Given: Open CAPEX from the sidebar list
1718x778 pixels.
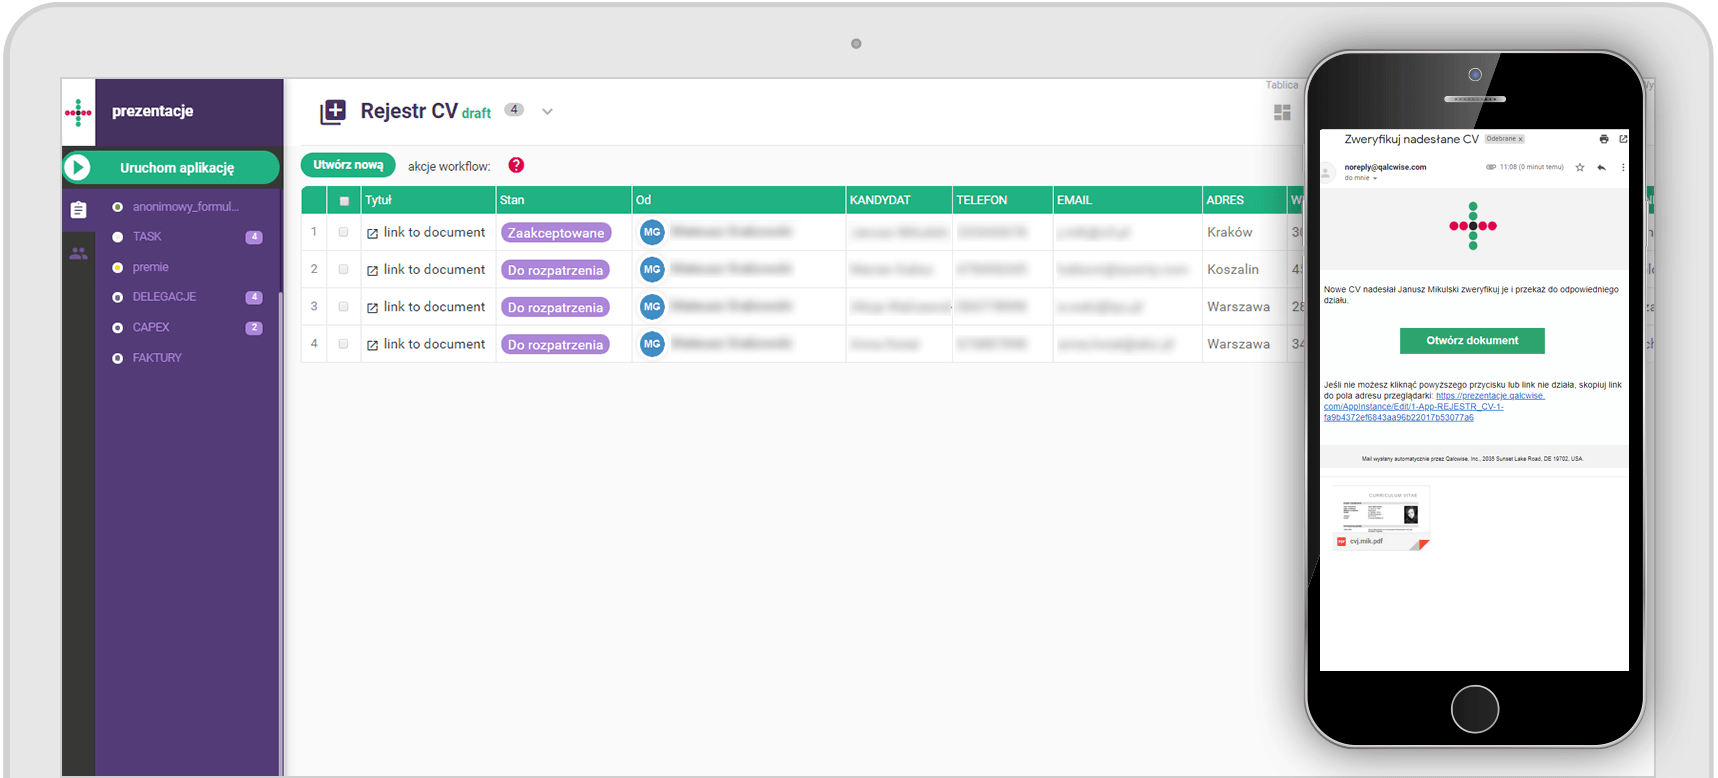Looking at the screenshot, I should (151, 327).
